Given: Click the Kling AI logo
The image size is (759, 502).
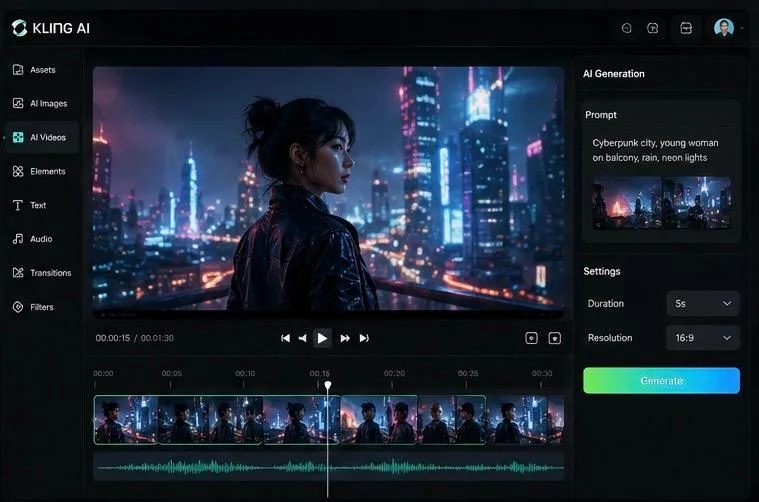Looking at the screenshot, I should pyautogui.click(x=51, y=28).
